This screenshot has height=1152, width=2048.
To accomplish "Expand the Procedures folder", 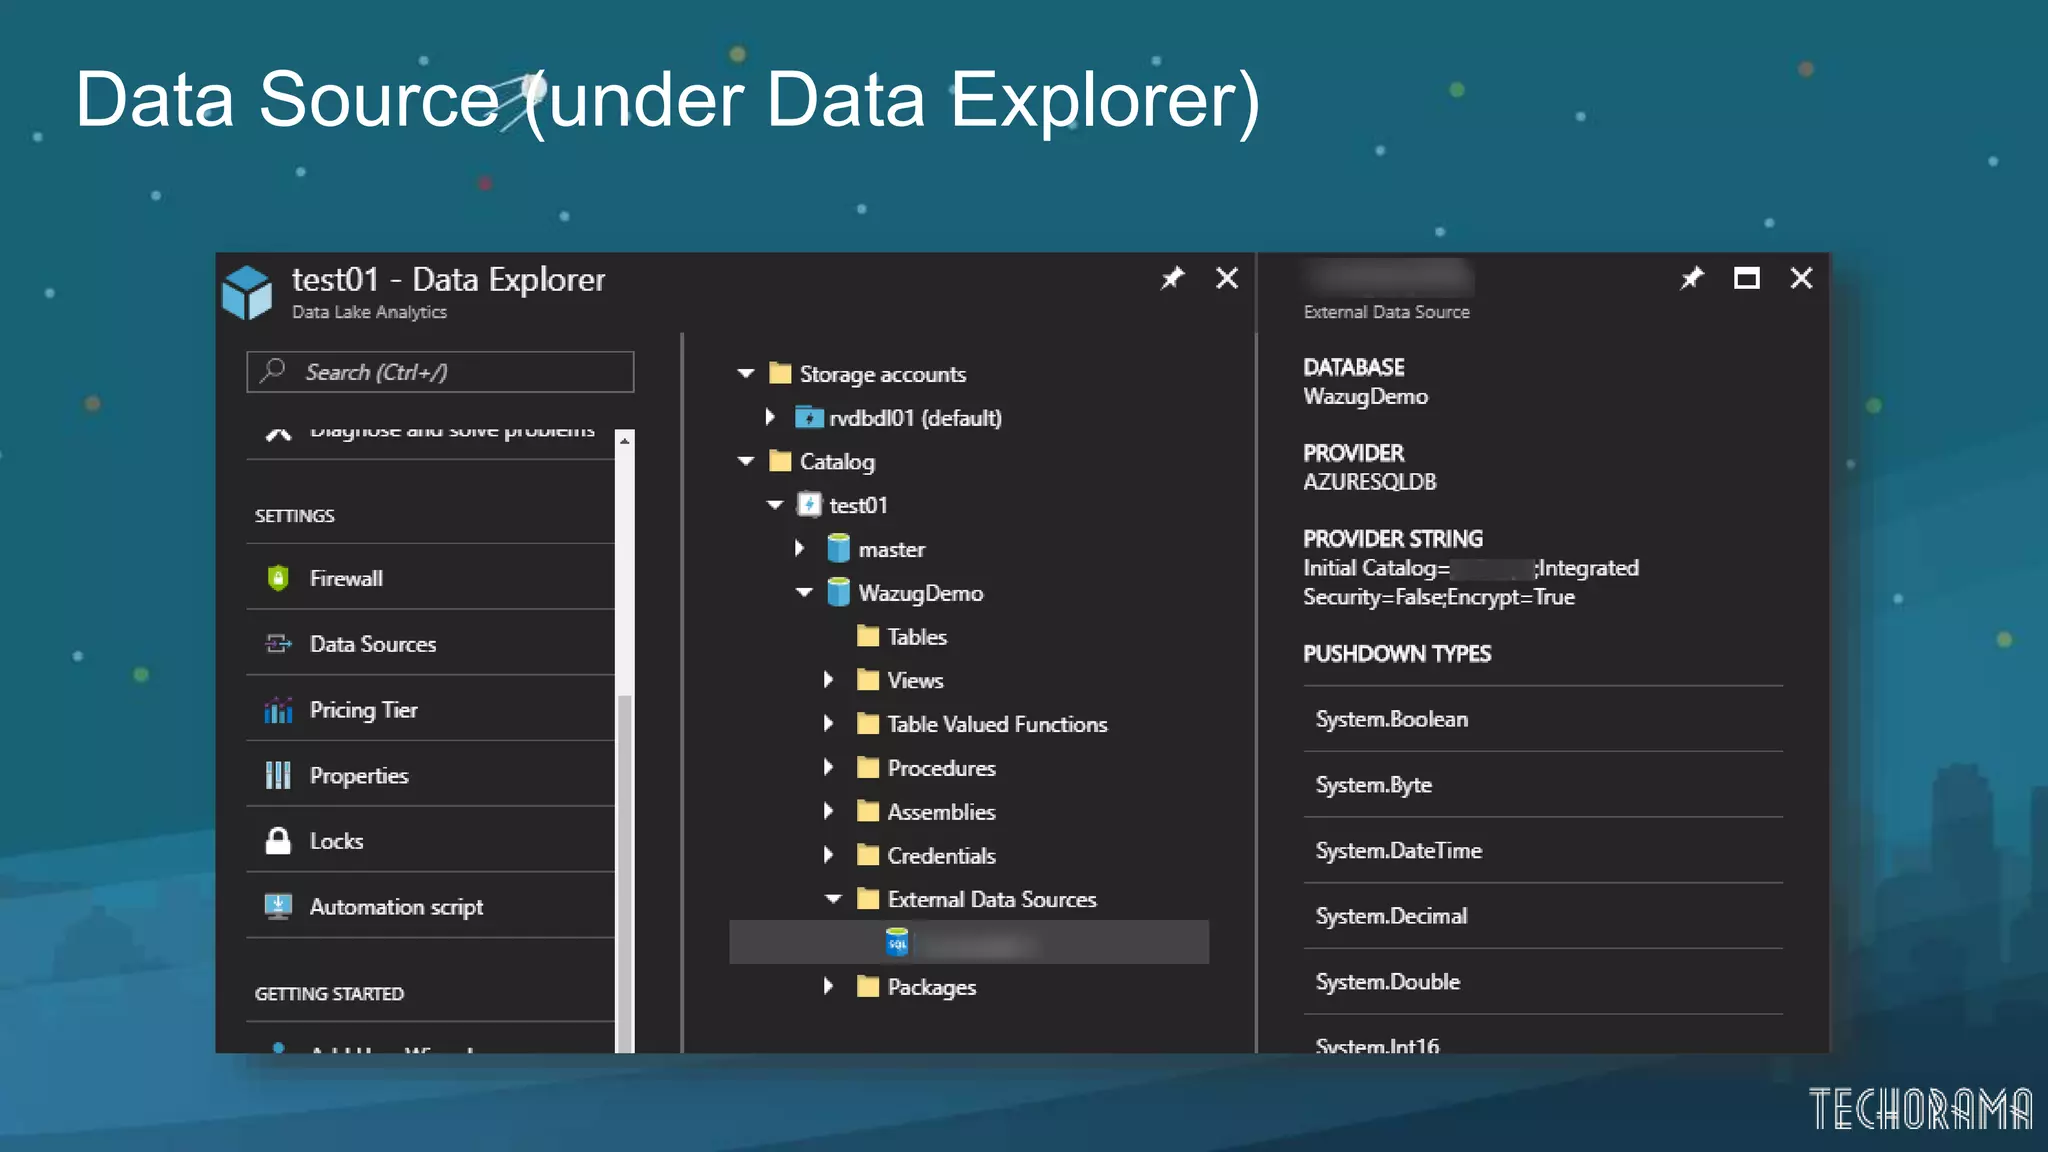I will coord(828,767).
